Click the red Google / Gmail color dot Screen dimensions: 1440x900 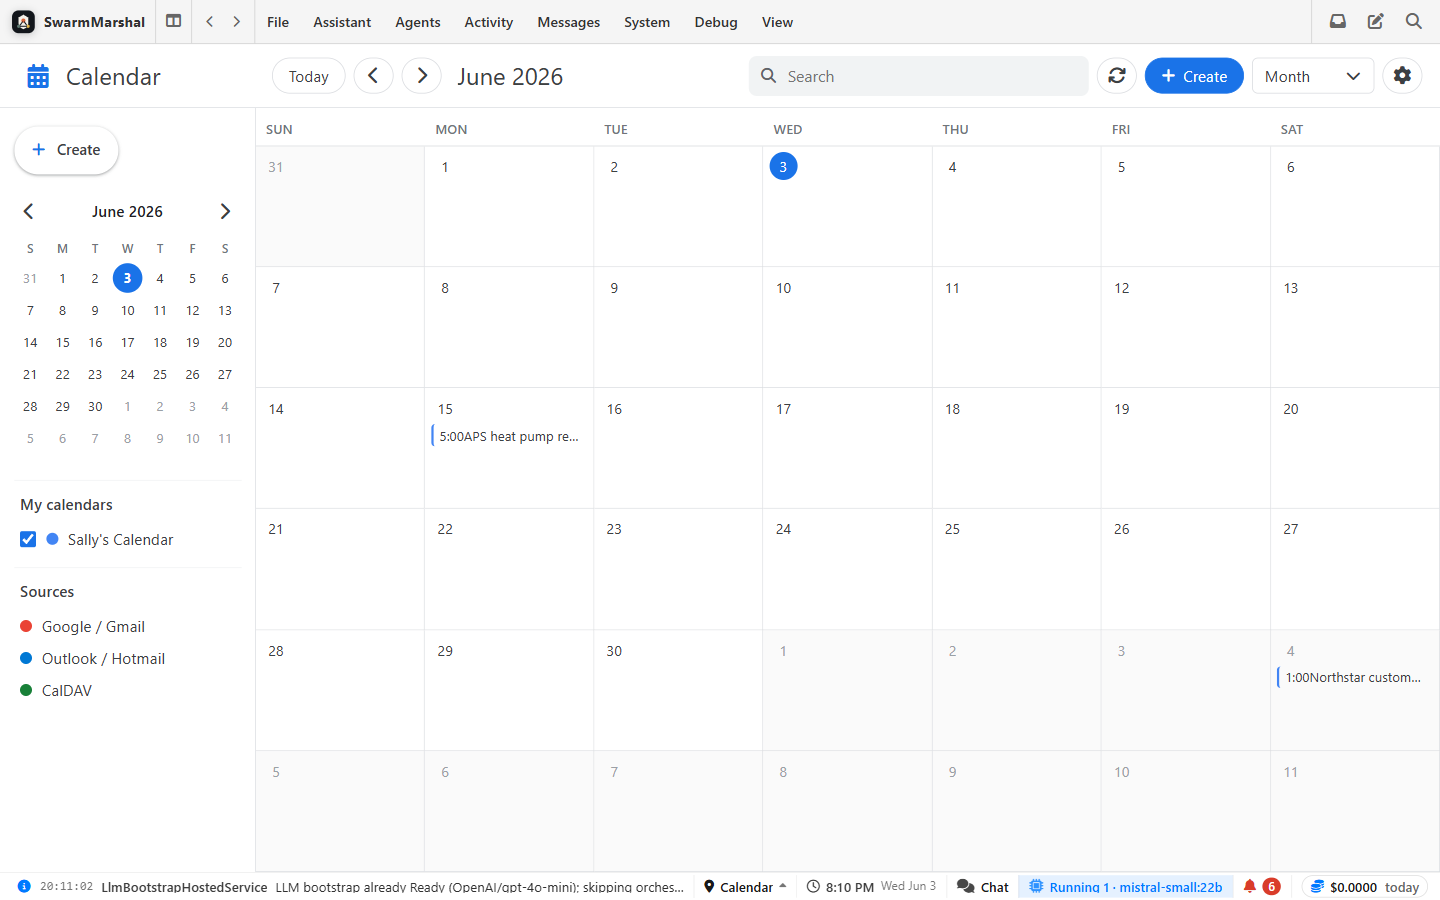click(x=26, y=626)
